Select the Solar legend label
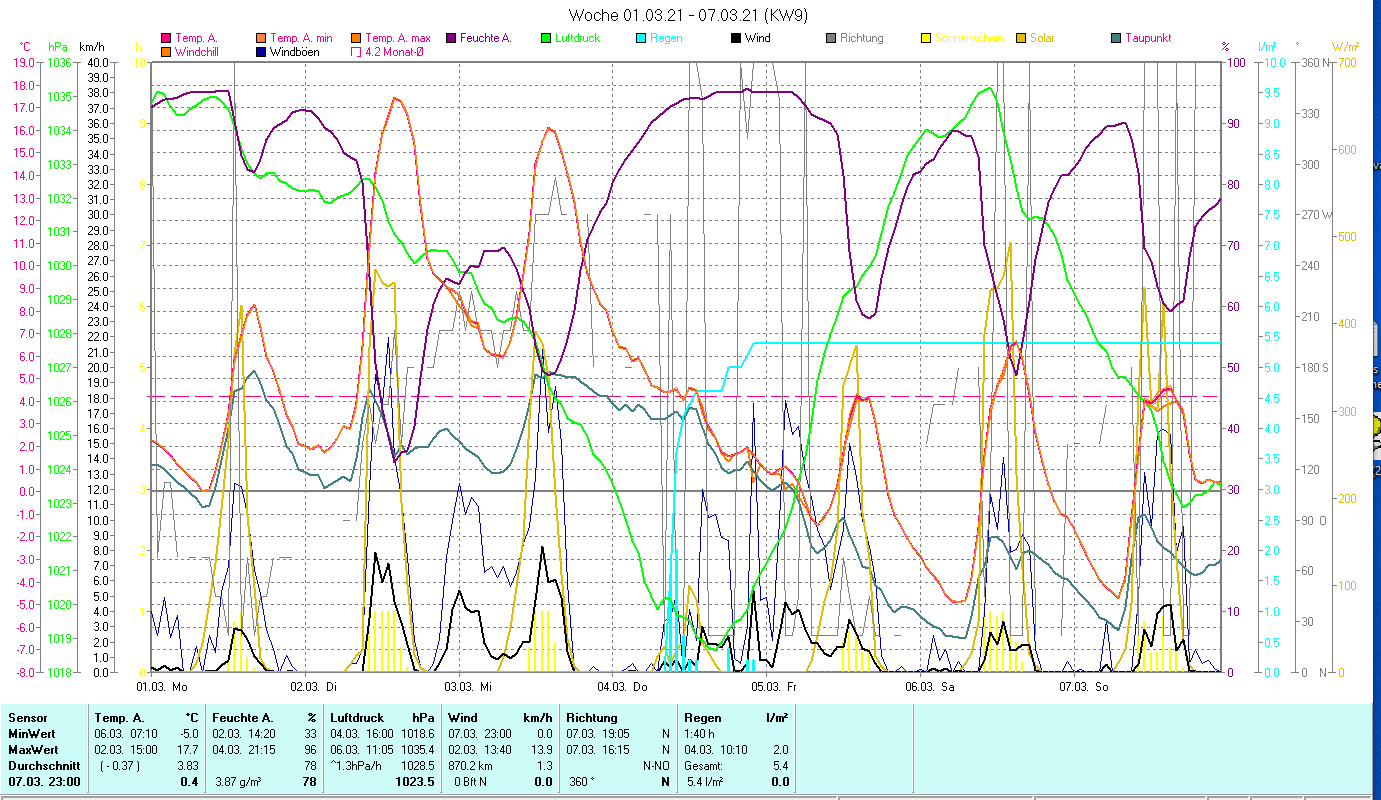Screen dimensions: 1381x800 [x=1042, y=38]
